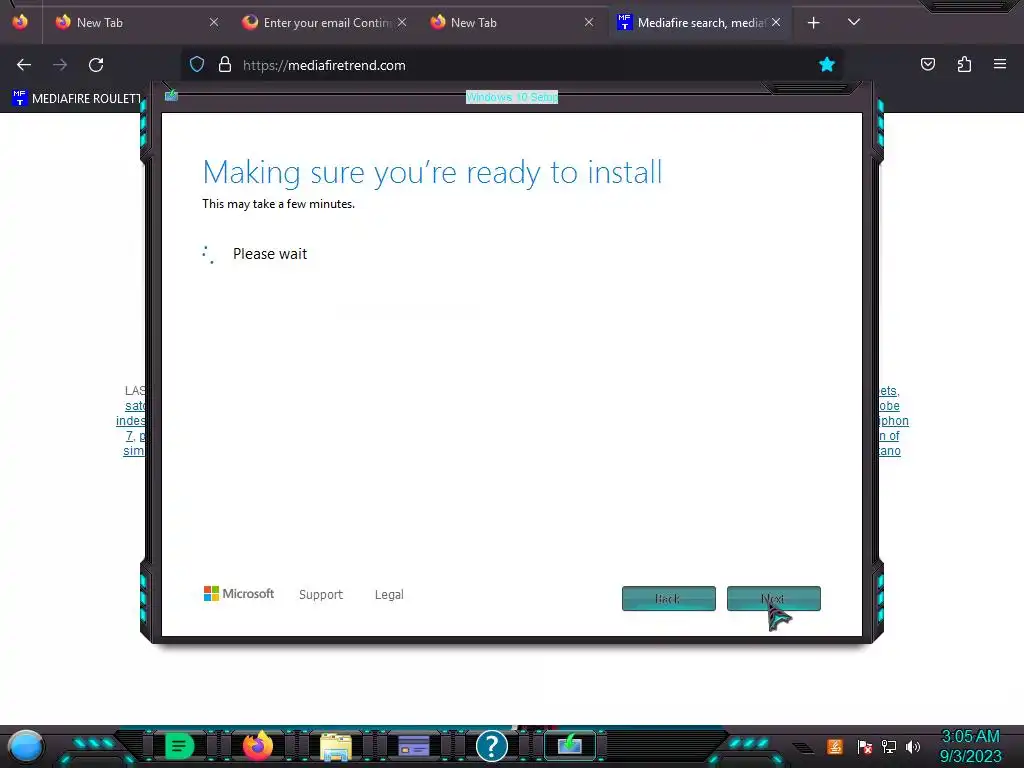The width and height of the screenshot is (1024, 768).
Task: Open a new browser tab with plus button
Action: [x=814, y=23]
